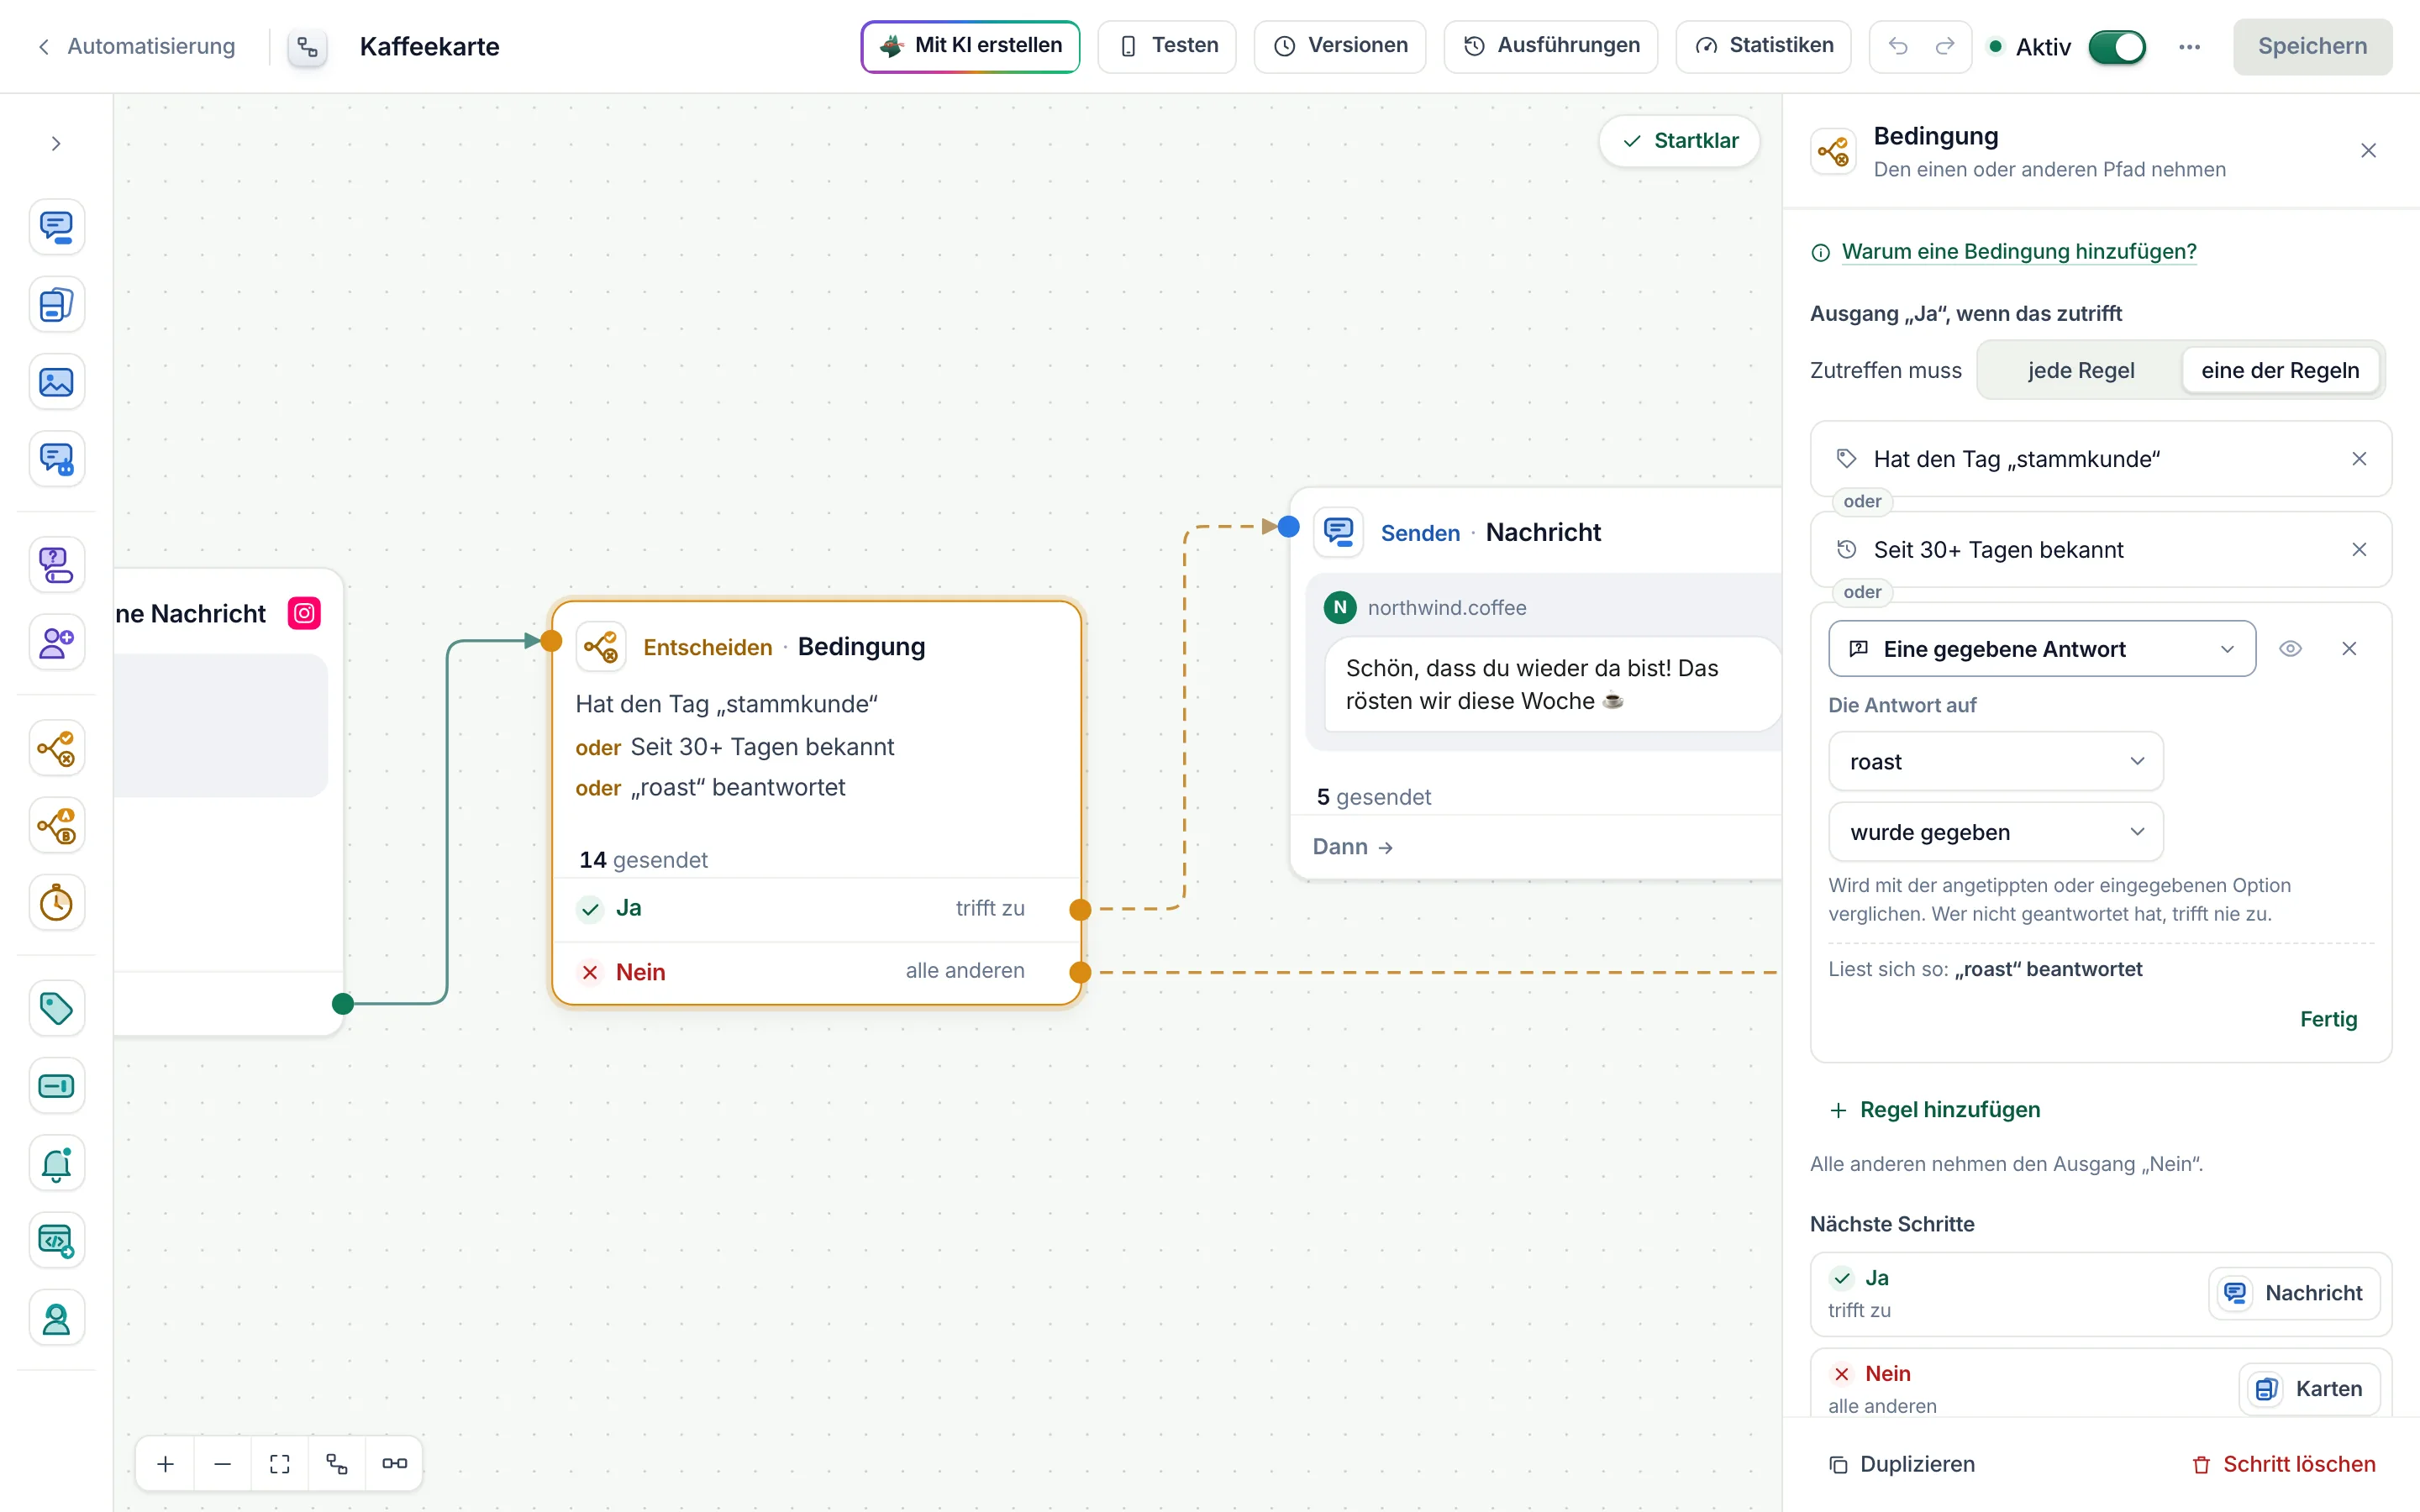
Task: Zoom out on the canvas
Action: 223,1463
